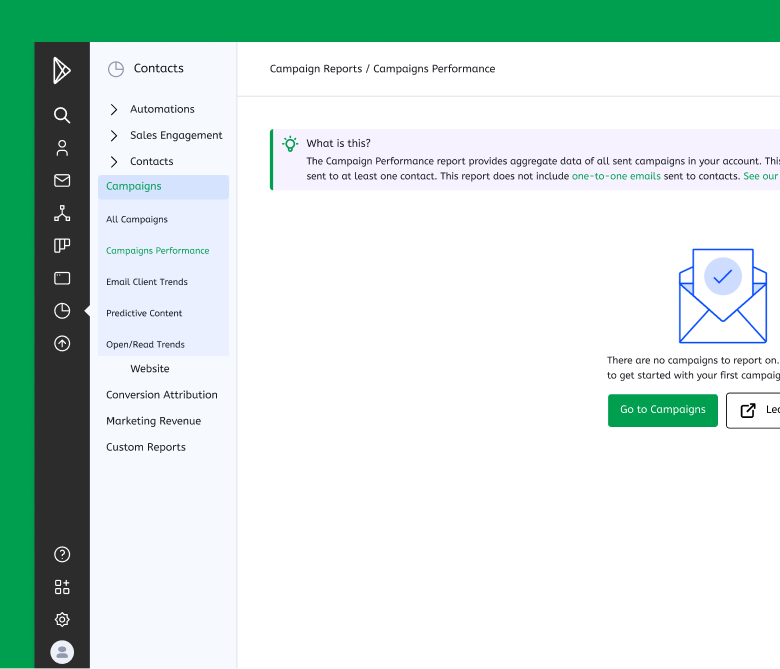Expand the Automations reports section
This screenshot has width=780, height=669.
[x=114, y=109]
